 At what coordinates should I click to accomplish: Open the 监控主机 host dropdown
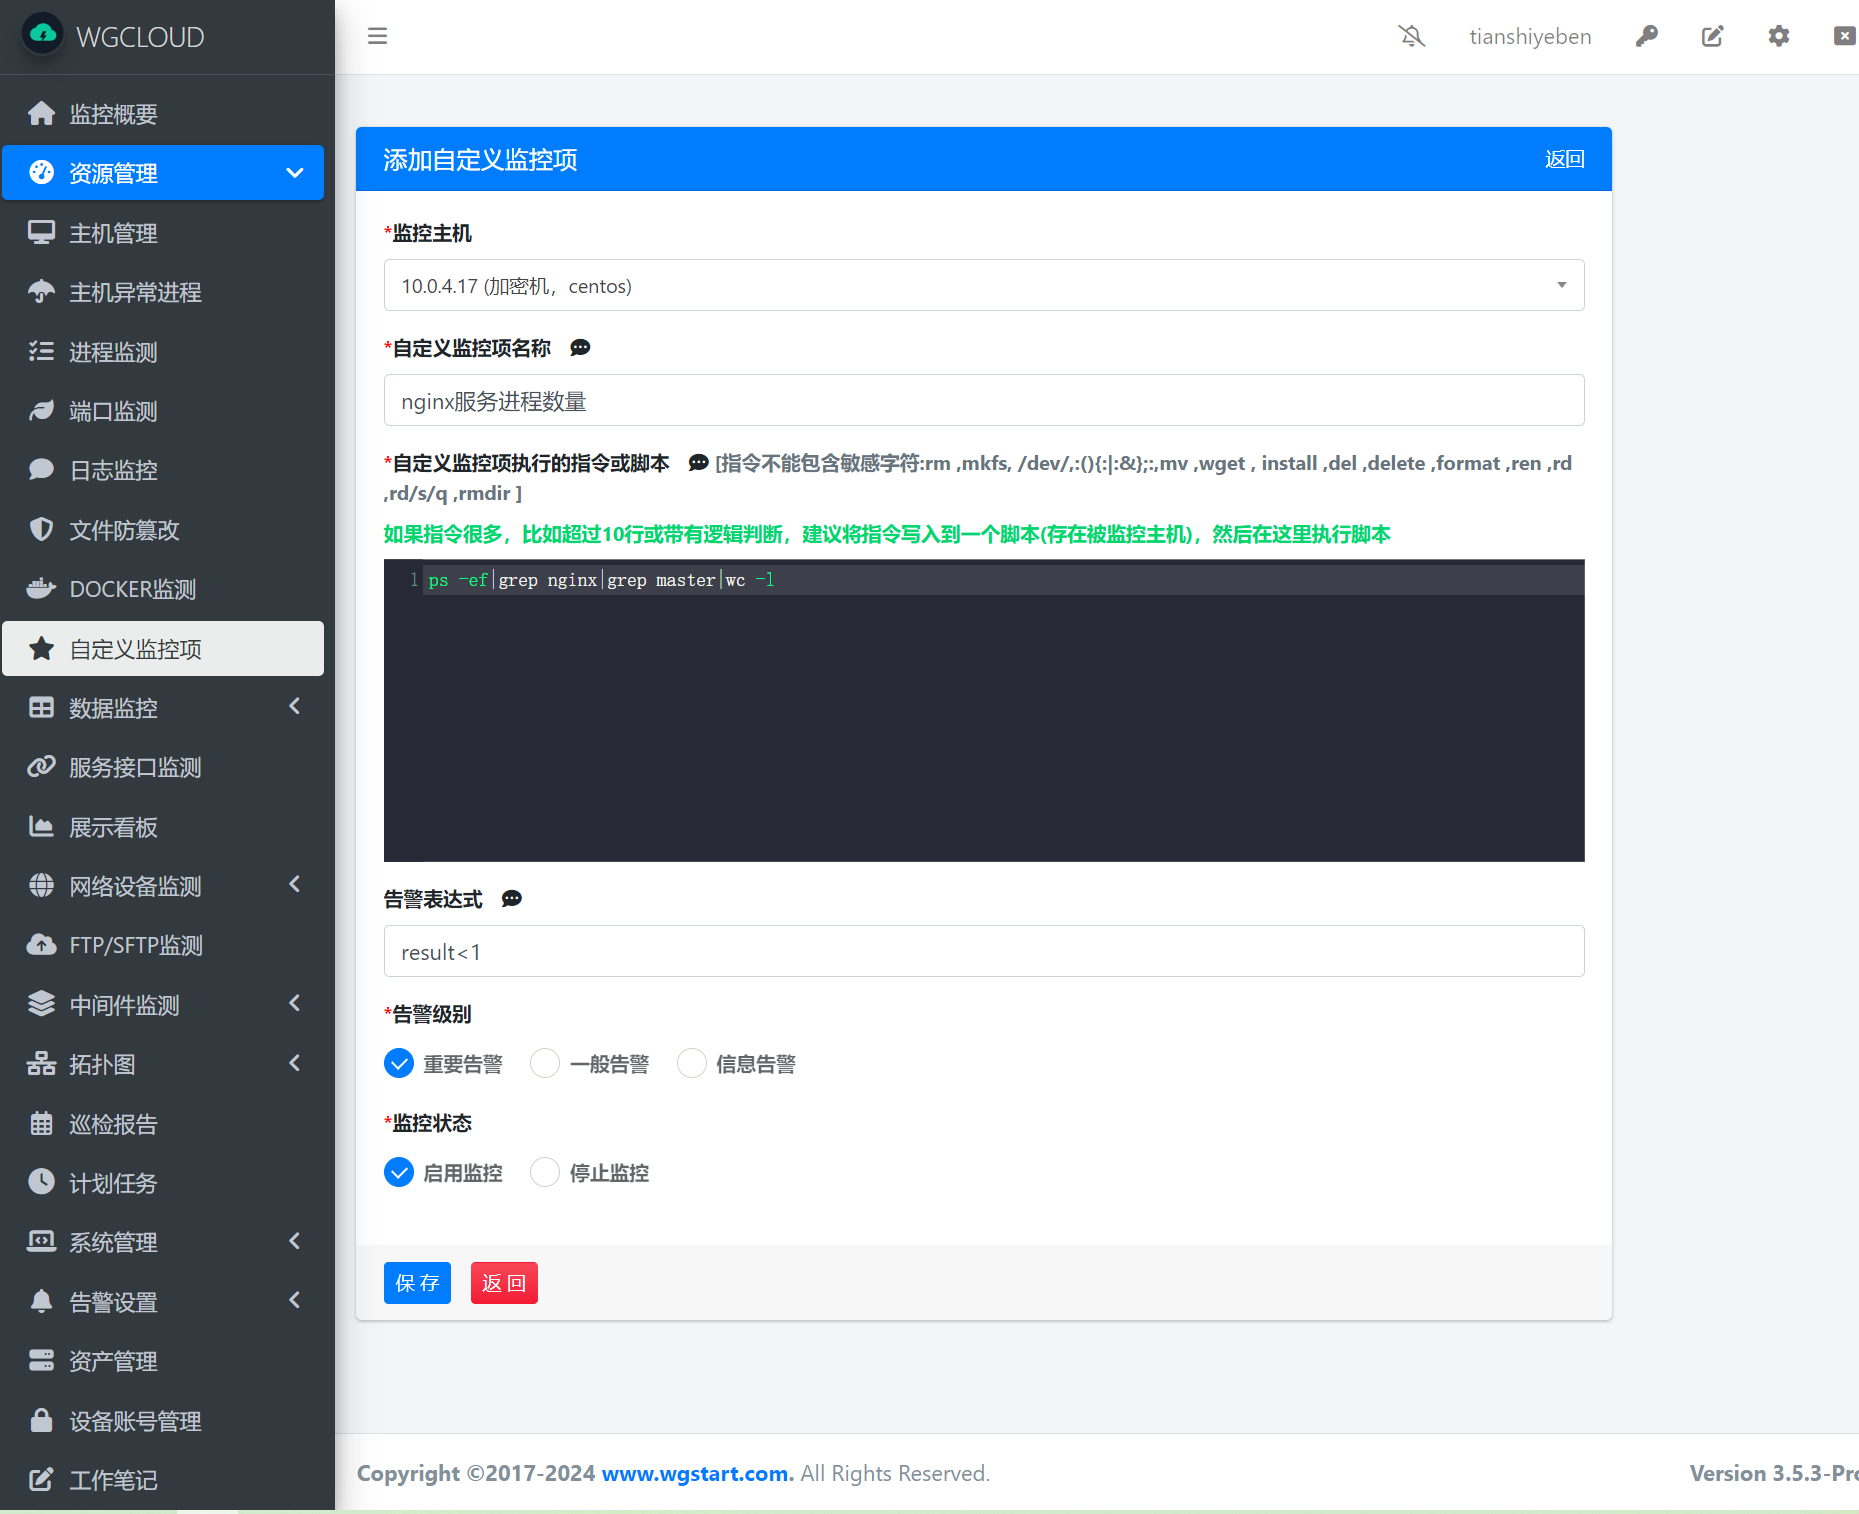pyautogui.click(x=984, y=286)
